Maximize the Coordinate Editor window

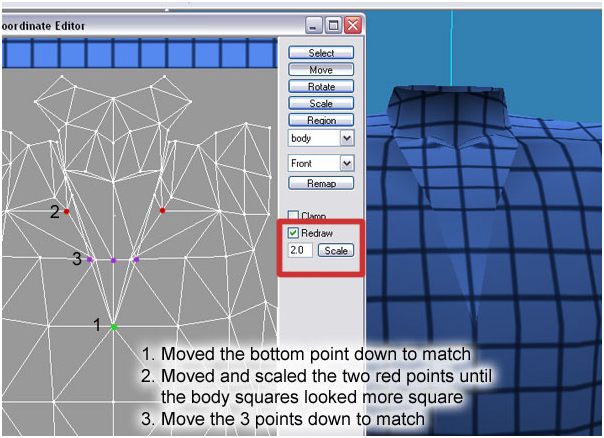pos(333,26)
